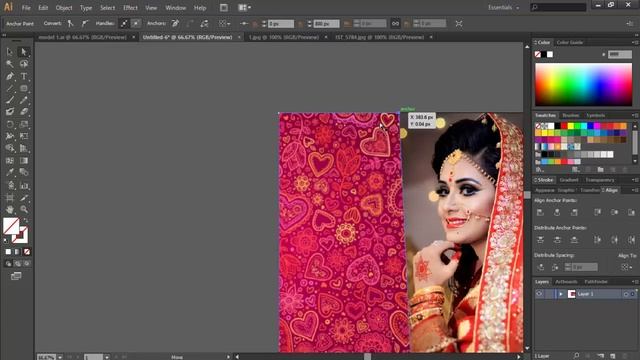Select the Gradient tool
The image size is (640, 360).
[24, 161]
